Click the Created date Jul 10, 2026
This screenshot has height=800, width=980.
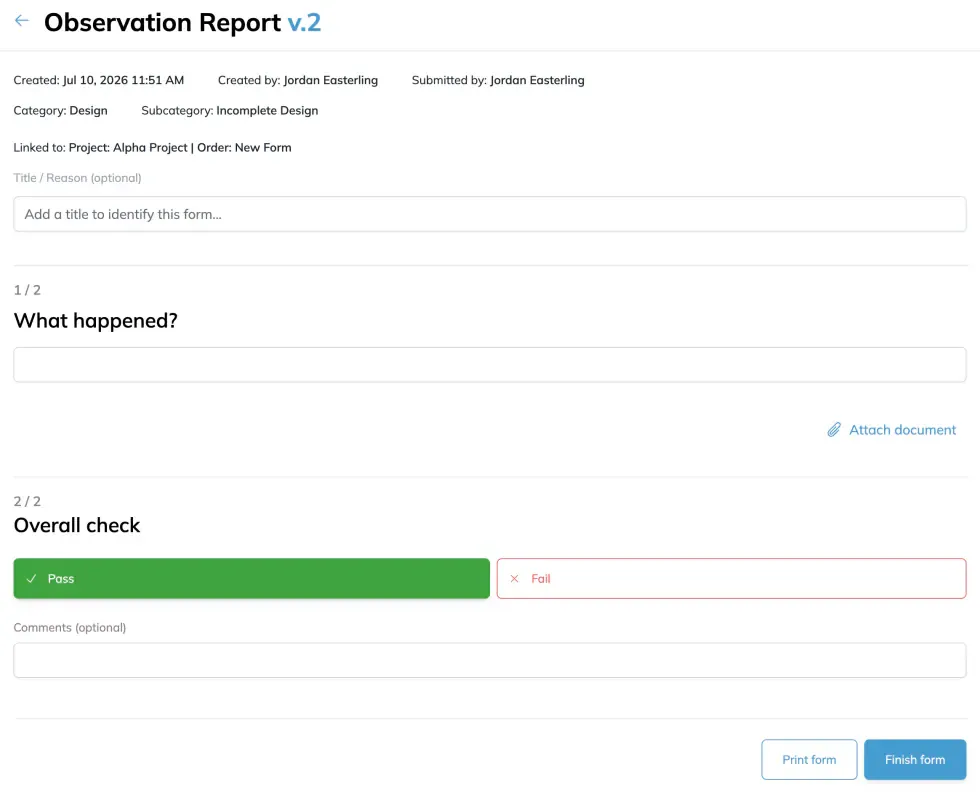(x=99, y=80)
